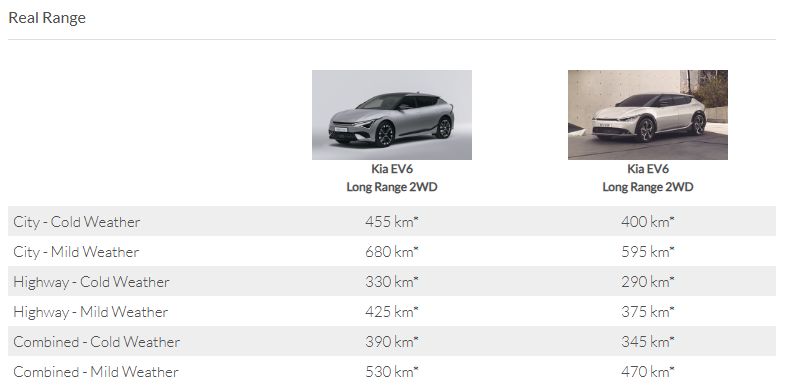This screenshot has height=391, width=786.
Task: Click the 425 km highway mild value
Action: pyautogui.click(x=391, y=312)
